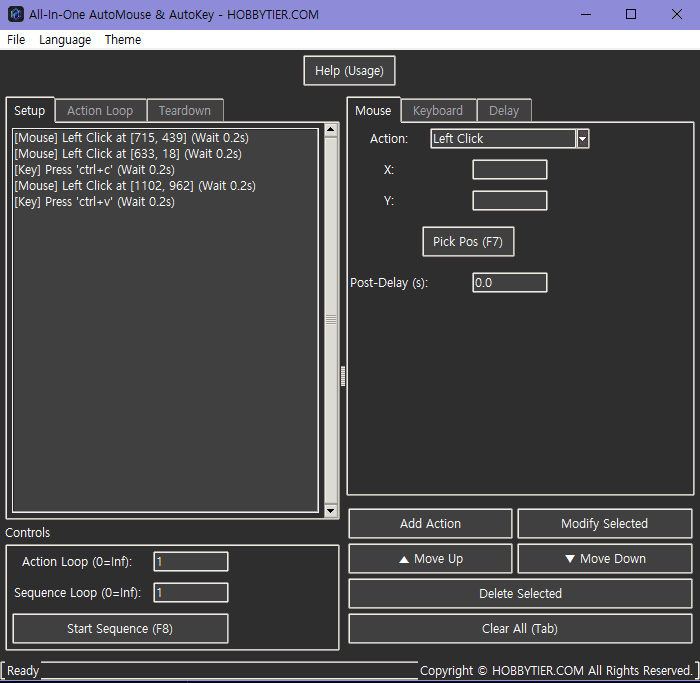Open the Theme menu
Image resolution: width=700 pixels, height=683 pixels.
[x=123, y=40]
